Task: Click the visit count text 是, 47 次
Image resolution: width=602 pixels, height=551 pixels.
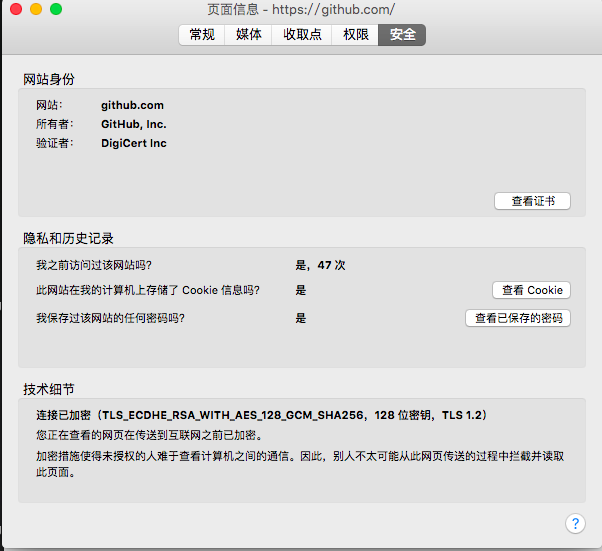Action: click(320, 265)
